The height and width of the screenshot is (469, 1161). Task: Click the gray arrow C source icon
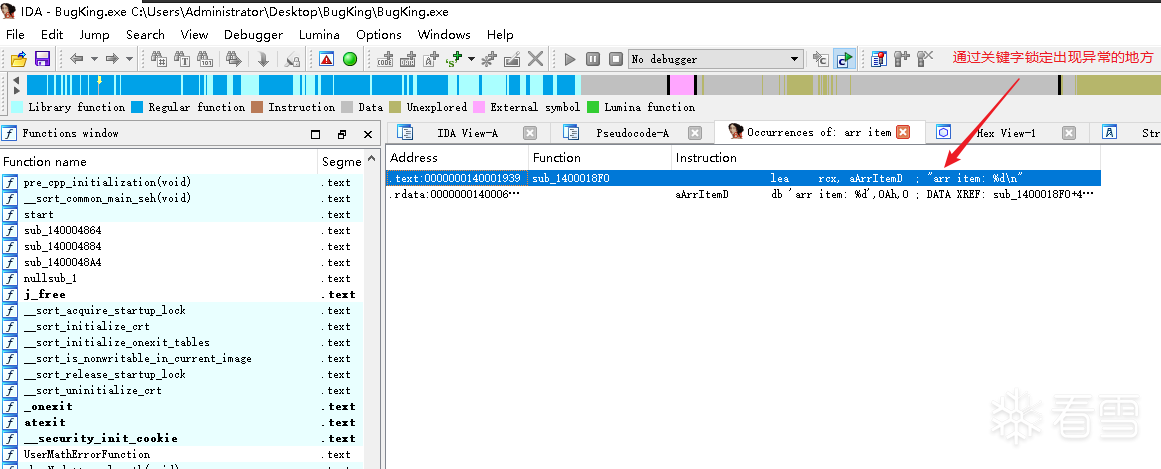(820, 59)
